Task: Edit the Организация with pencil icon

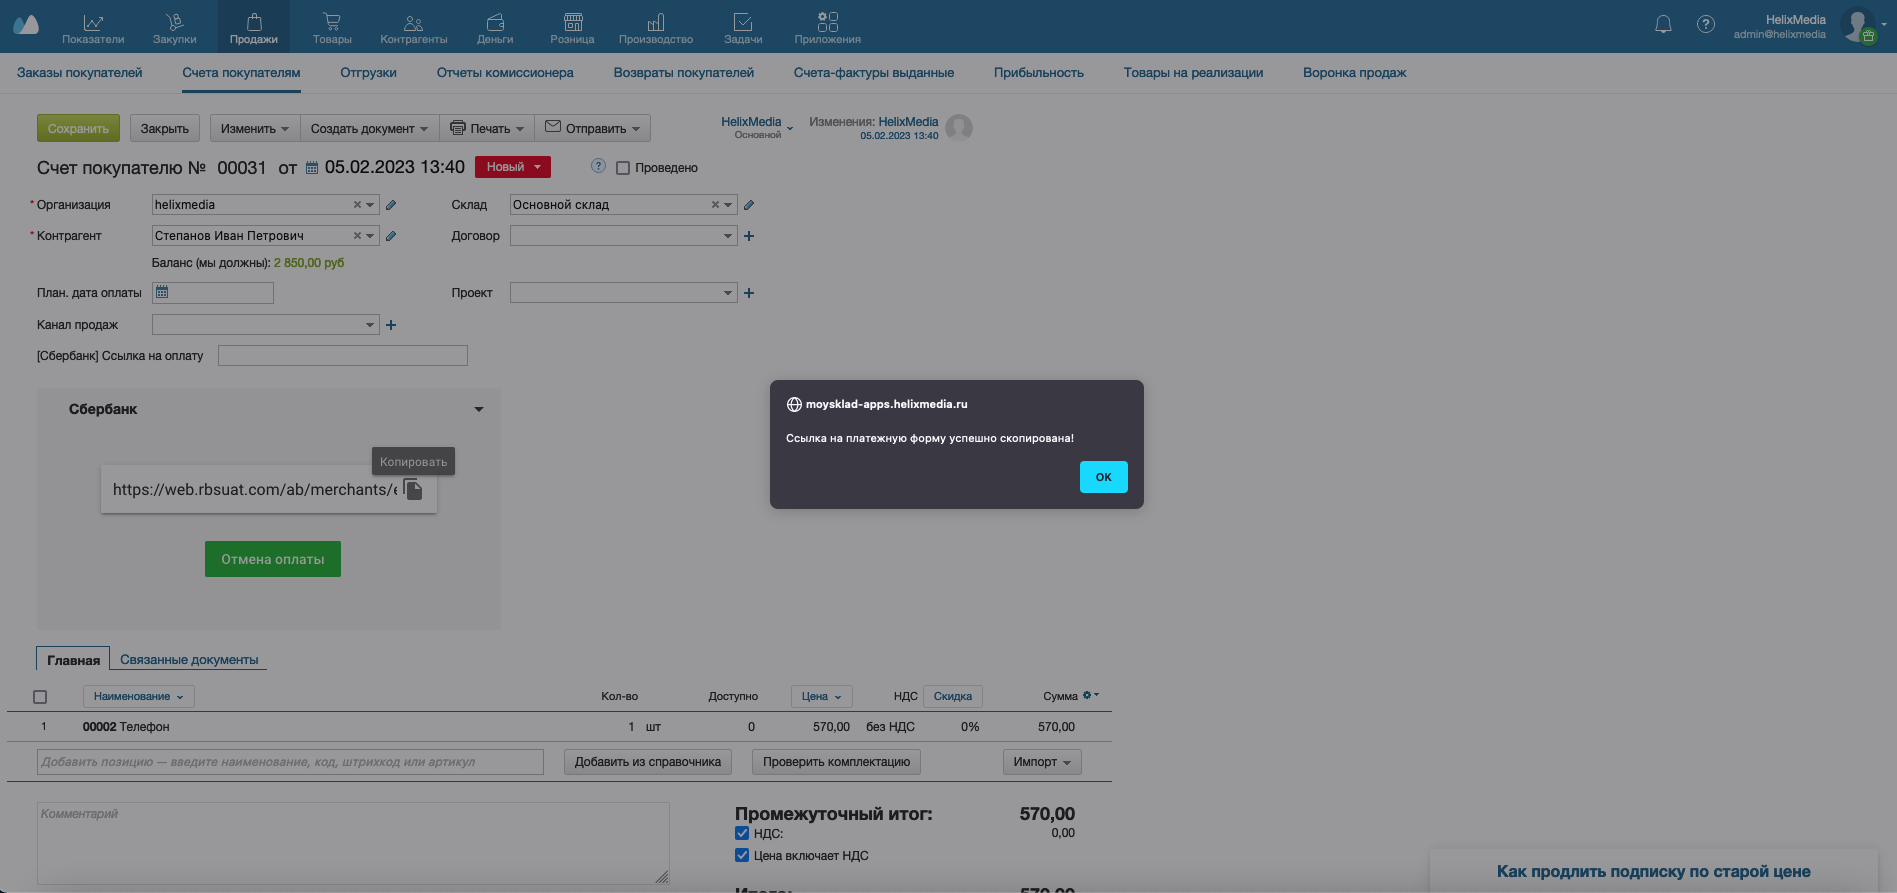Action: [391, 205]
